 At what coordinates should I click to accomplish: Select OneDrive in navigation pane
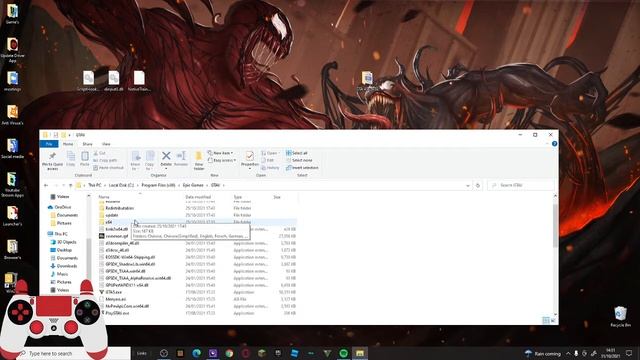[x=60, y=207]
